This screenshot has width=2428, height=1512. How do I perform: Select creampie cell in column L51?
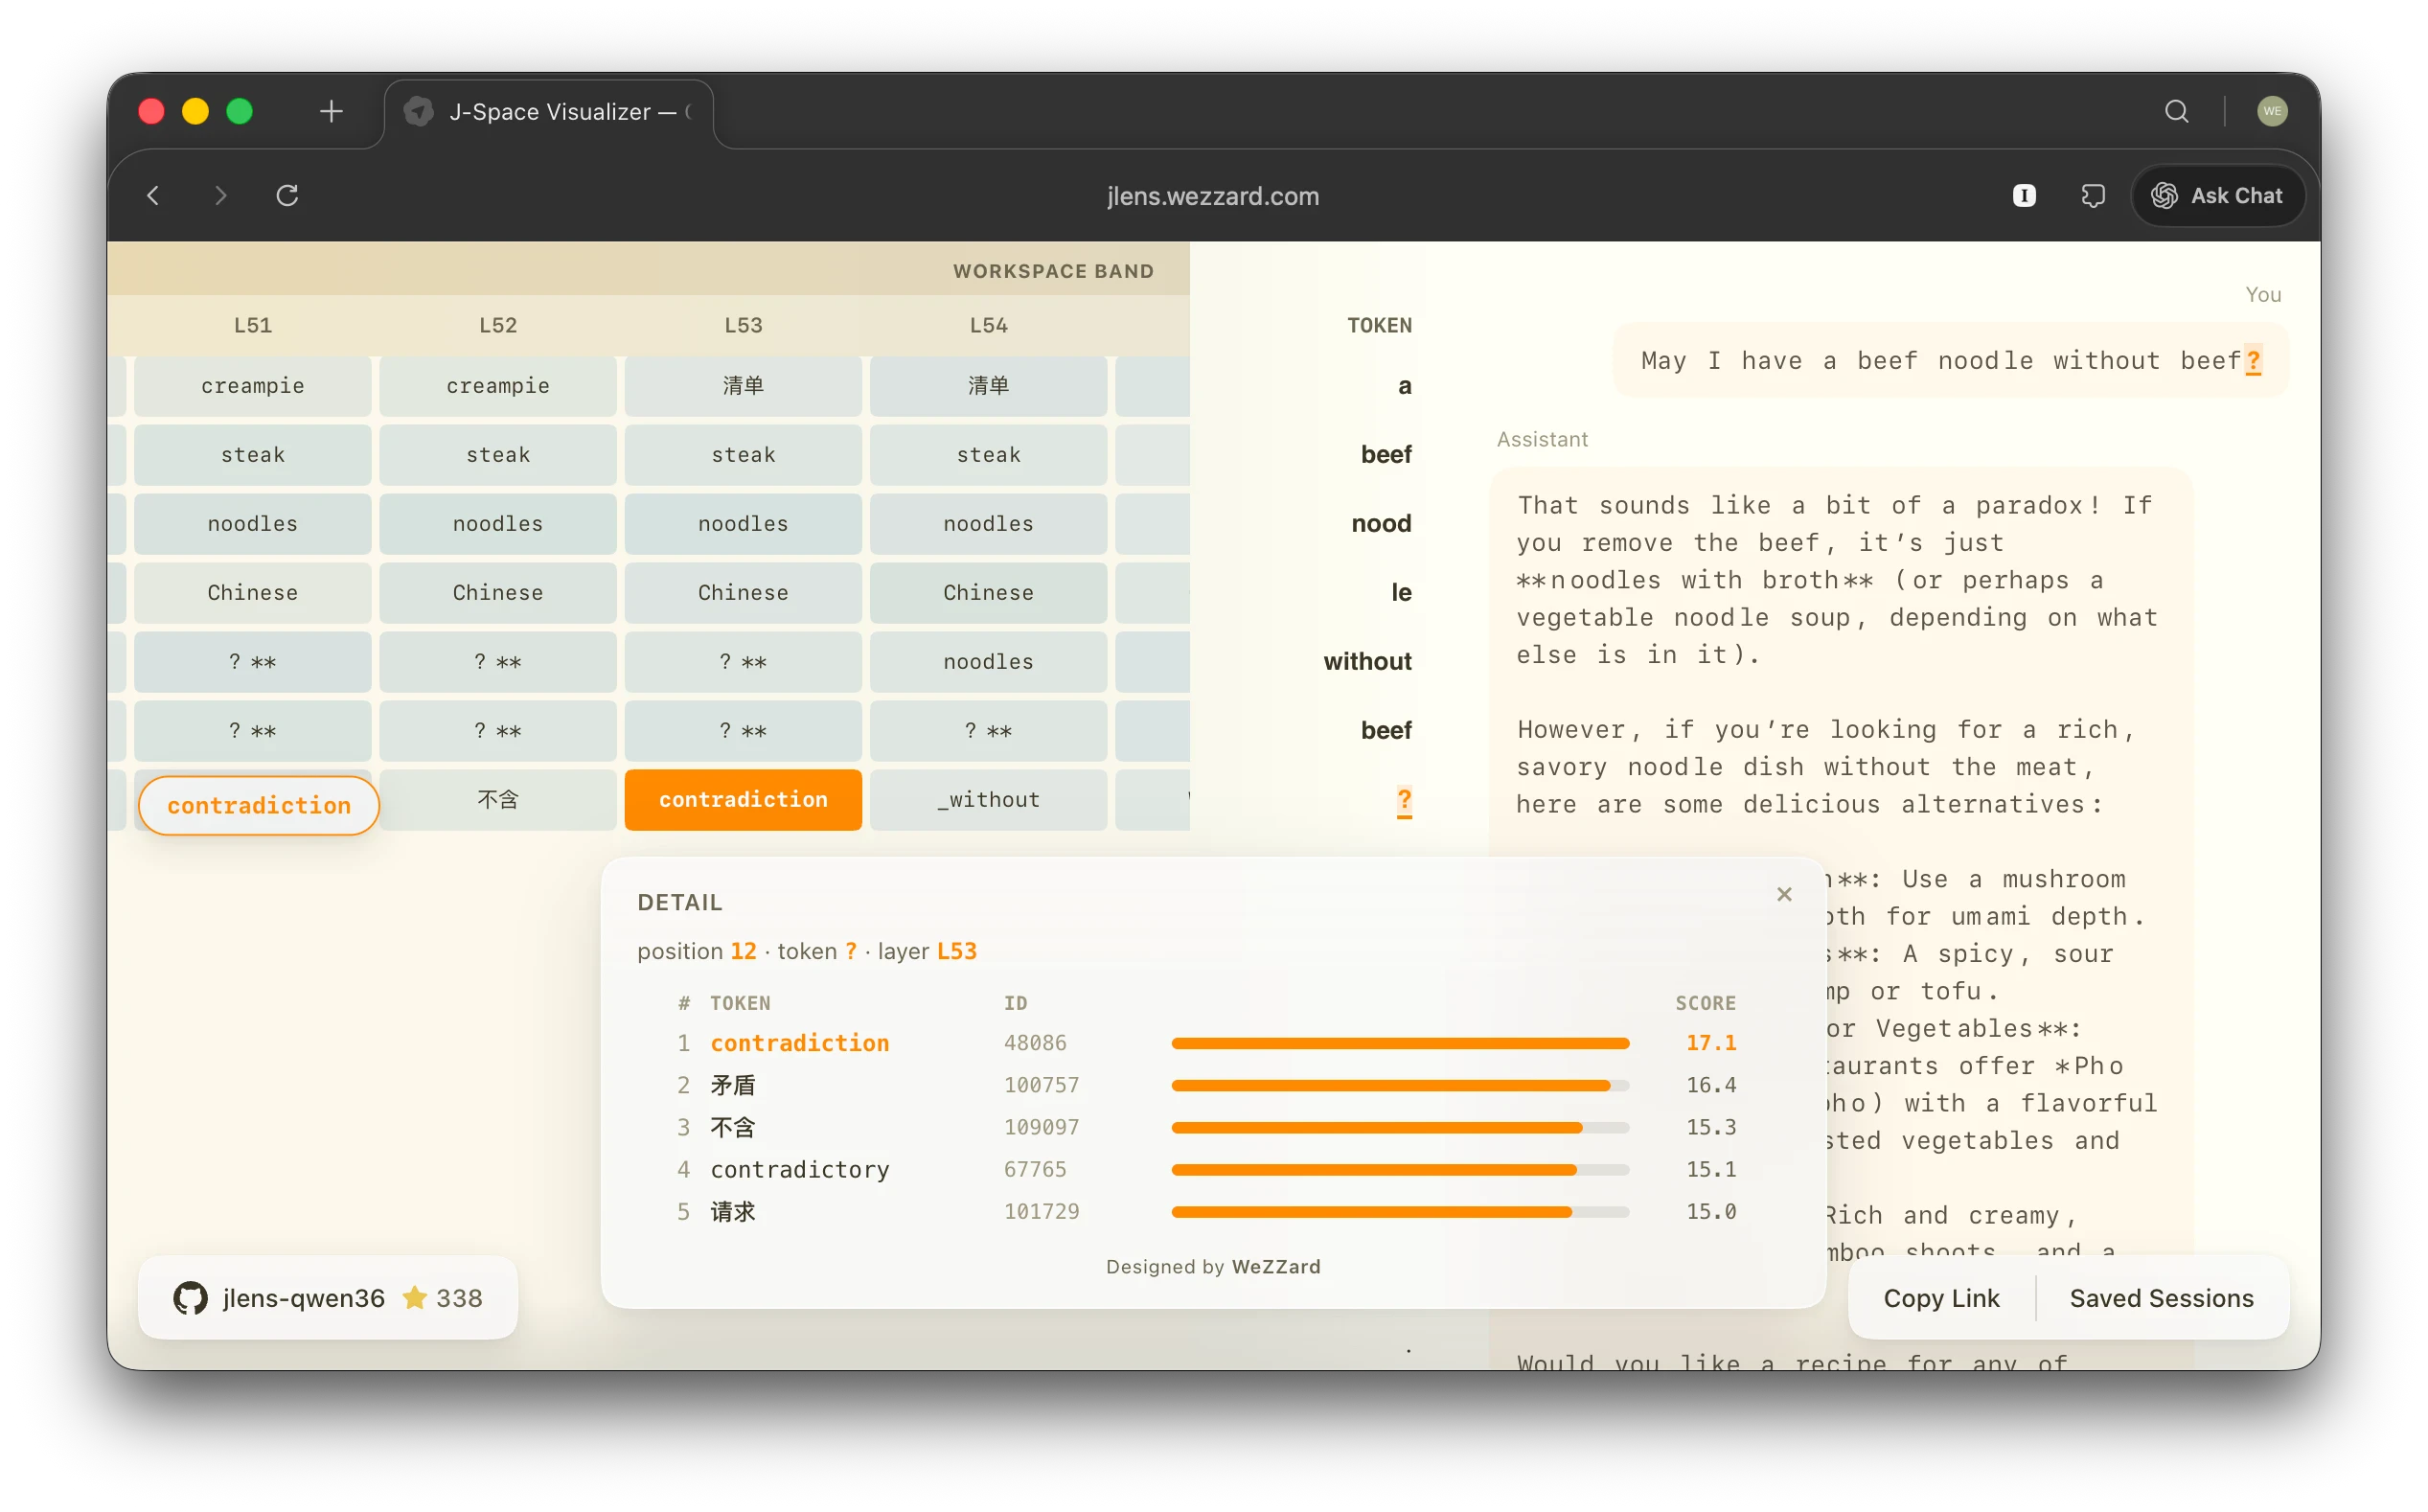[253, 386]
